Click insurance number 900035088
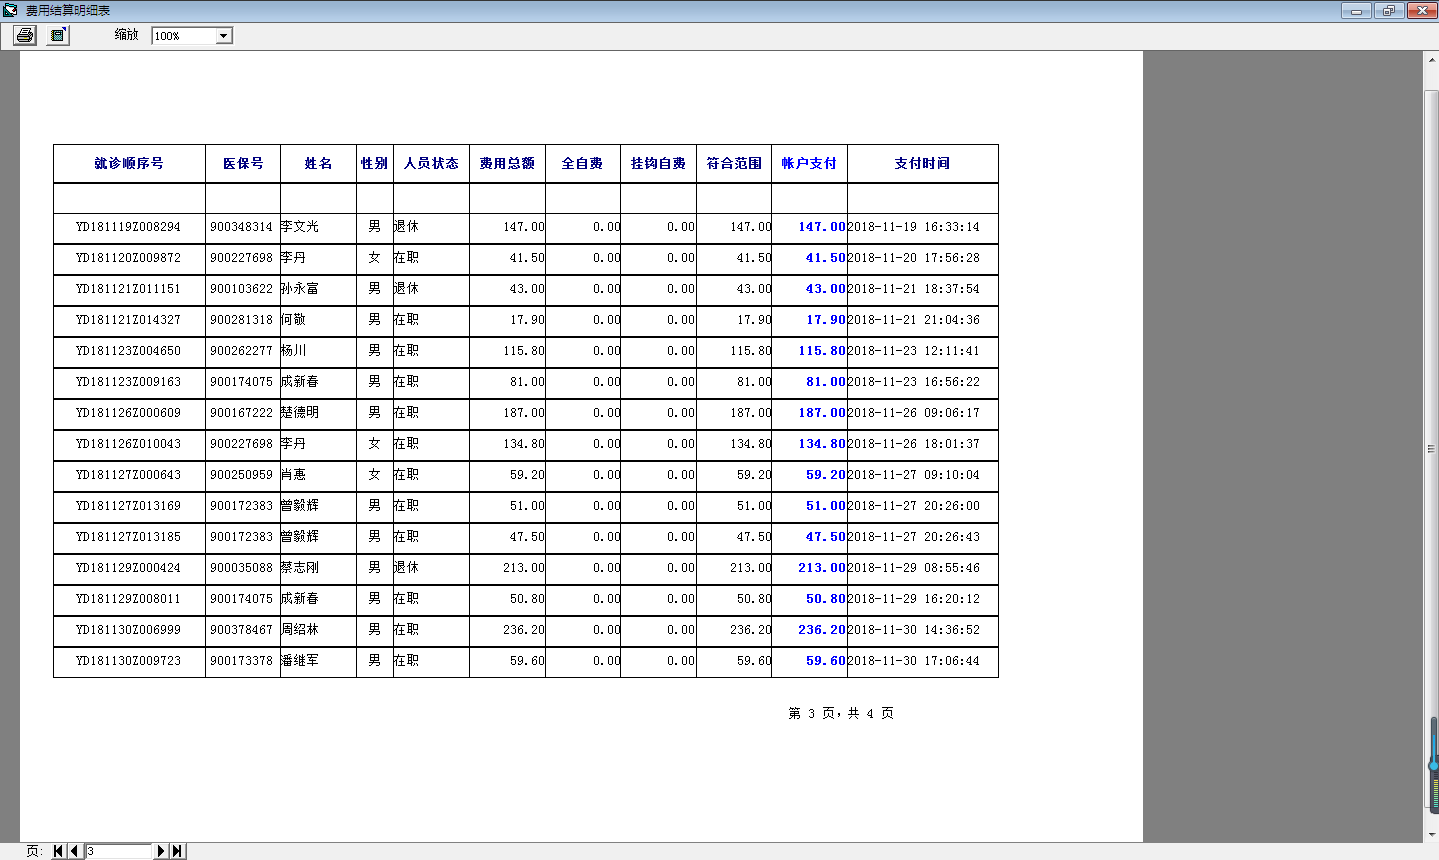Screen dimensions: 1439x860 pyautogui.click(x=241, y=568)
